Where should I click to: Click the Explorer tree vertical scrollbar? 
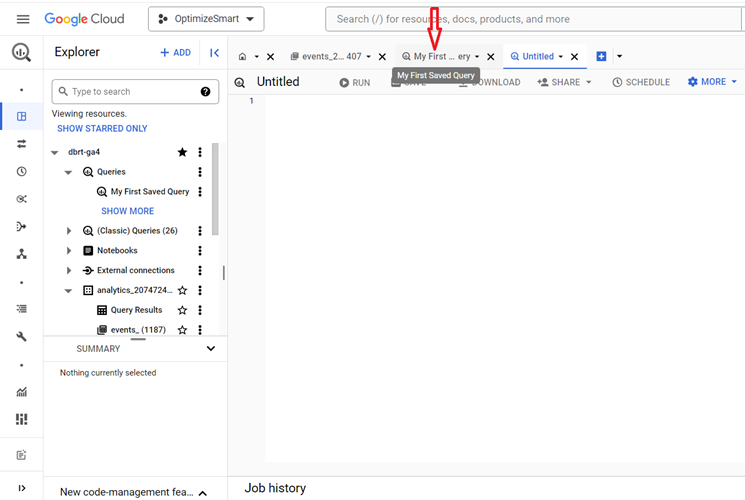(x=215, y=189)
